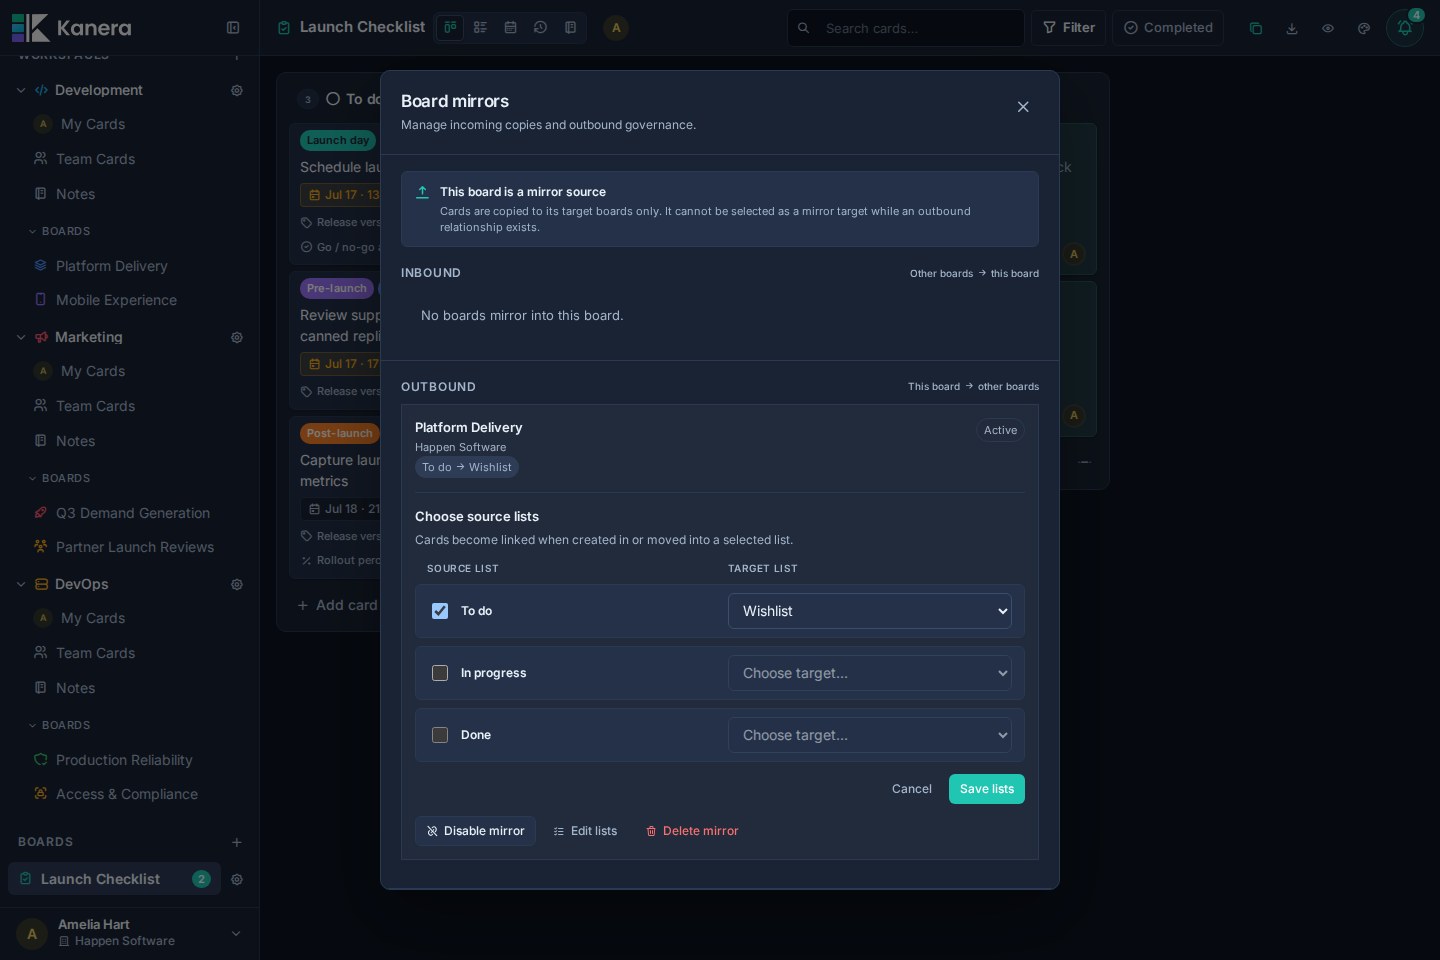The image size is (1440, 960).
Task: Open Launch Checklist board settings gear
Action: click(x=237, y=879)
